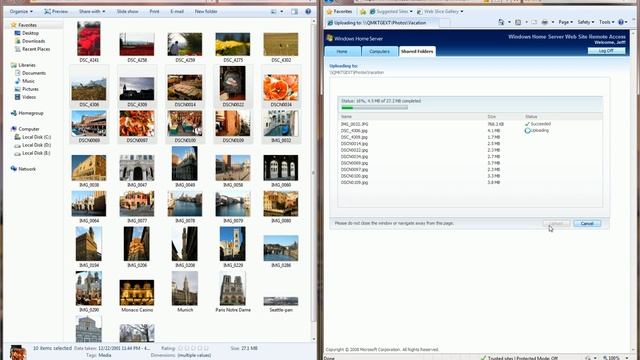The height and width of the screenshot is (360, 640).
Task: Click the IE Read Mail icon
Action: (534, 22)
